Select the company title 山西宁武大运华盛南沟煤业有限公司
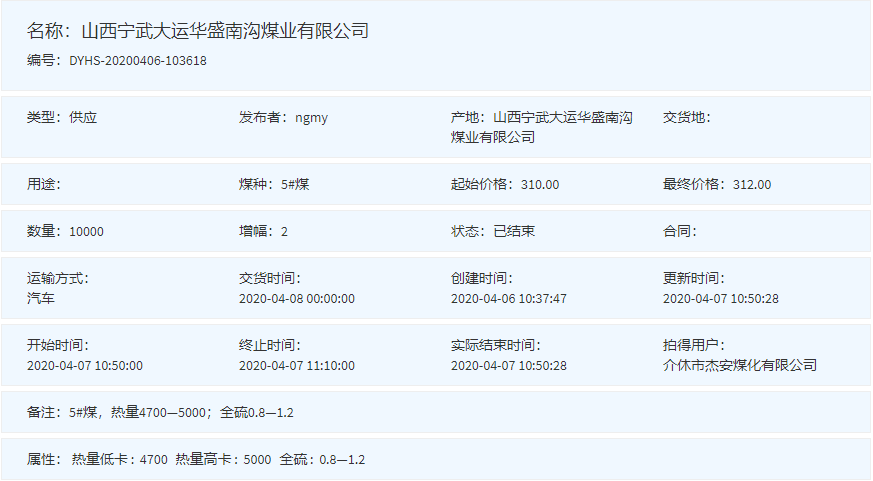The image size is (873, 481). [225, 31]
